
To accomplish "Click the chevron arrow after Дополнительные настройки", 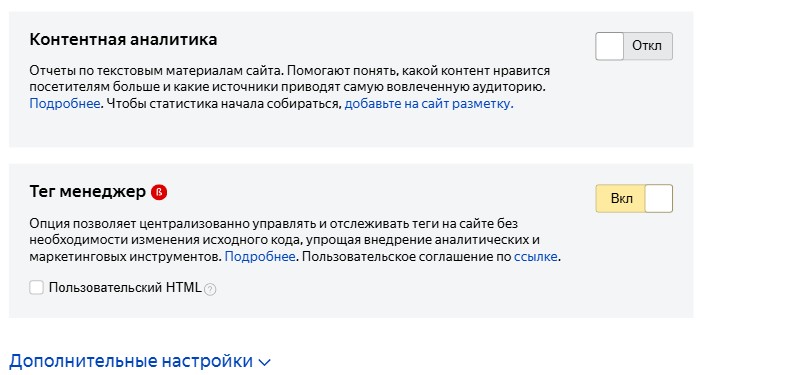I will coord(264,362).
